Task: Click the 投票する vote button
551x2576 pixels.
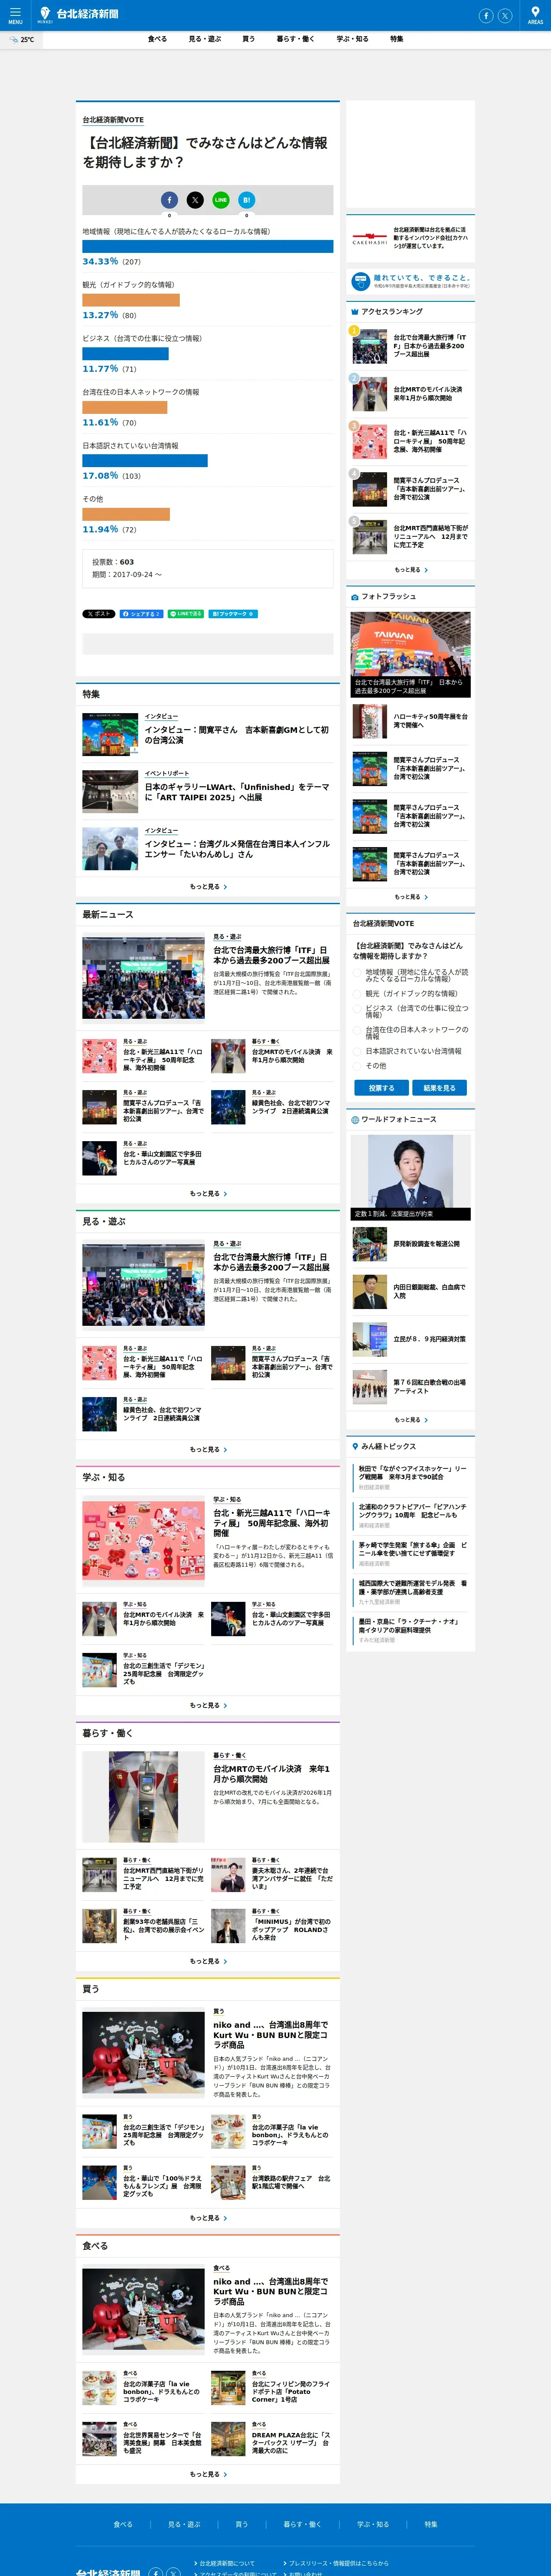Action: [x=381, y=1088]
